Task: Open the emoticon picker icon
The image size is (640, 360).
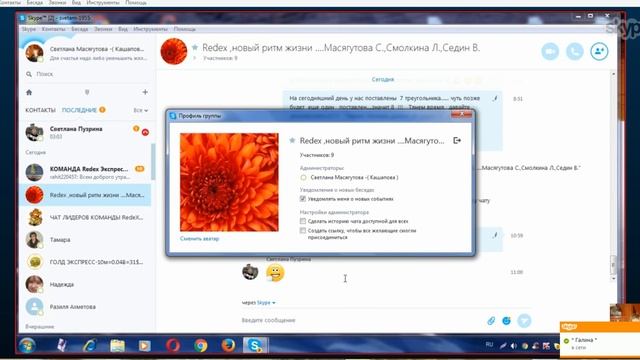Action: tap(506, 321)
